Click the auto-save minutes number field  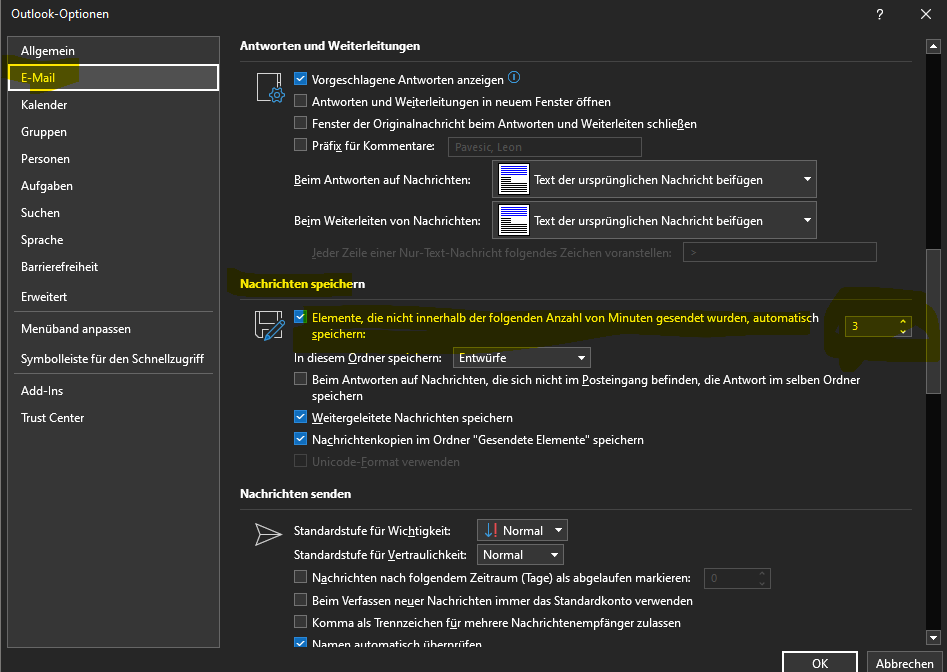pyautogui.click(x=872, y=327)
